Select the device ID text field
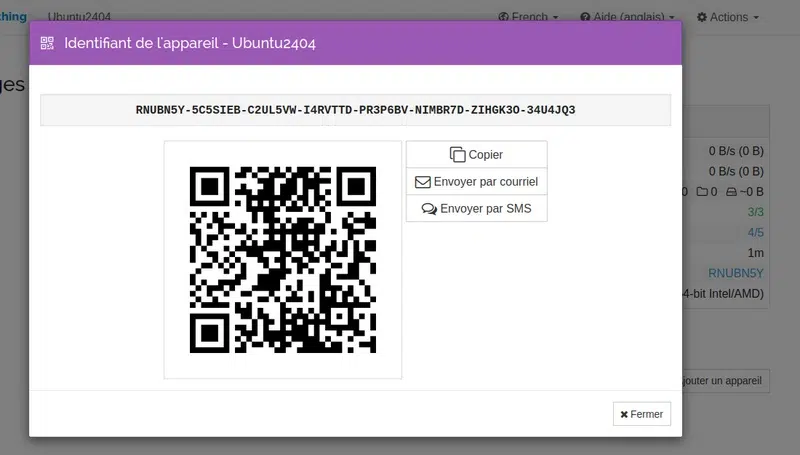Screen dimensions: 800x455 click(x=356, y=110)
